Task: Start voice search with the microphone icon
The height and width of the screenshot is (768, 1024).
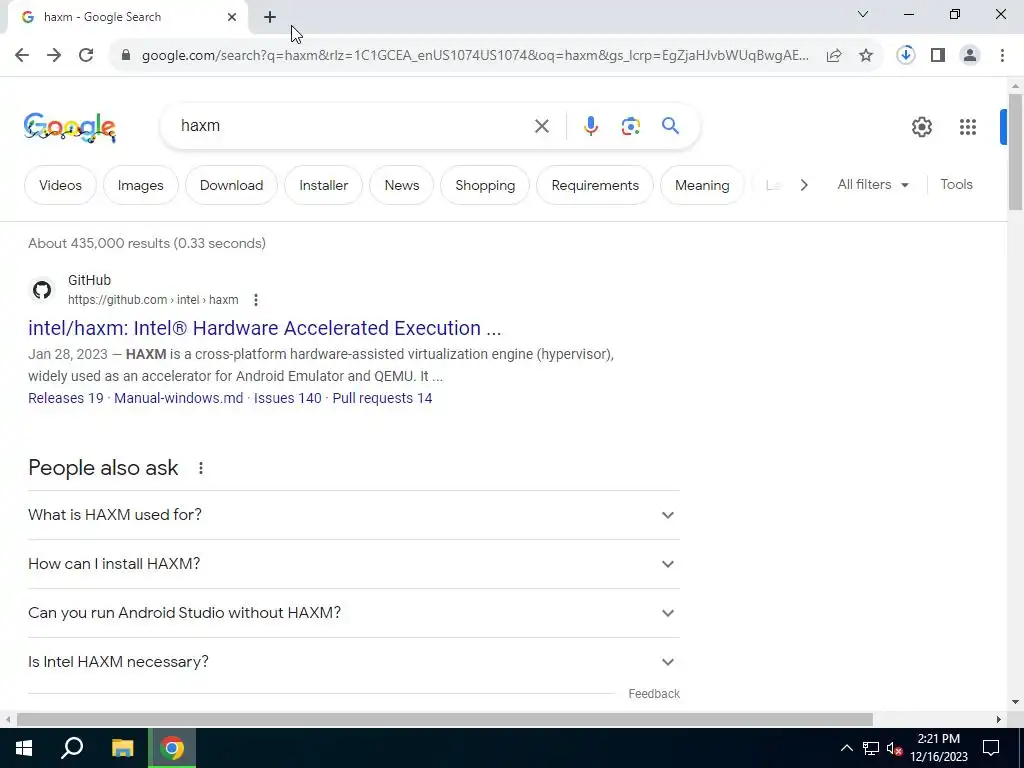Action: (591, 126)
